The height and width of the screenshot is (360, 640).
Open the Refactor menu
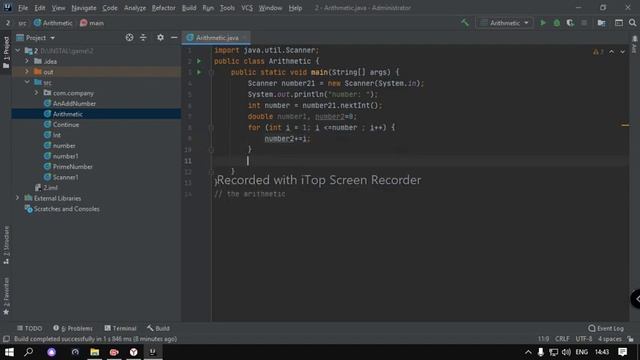163,8
